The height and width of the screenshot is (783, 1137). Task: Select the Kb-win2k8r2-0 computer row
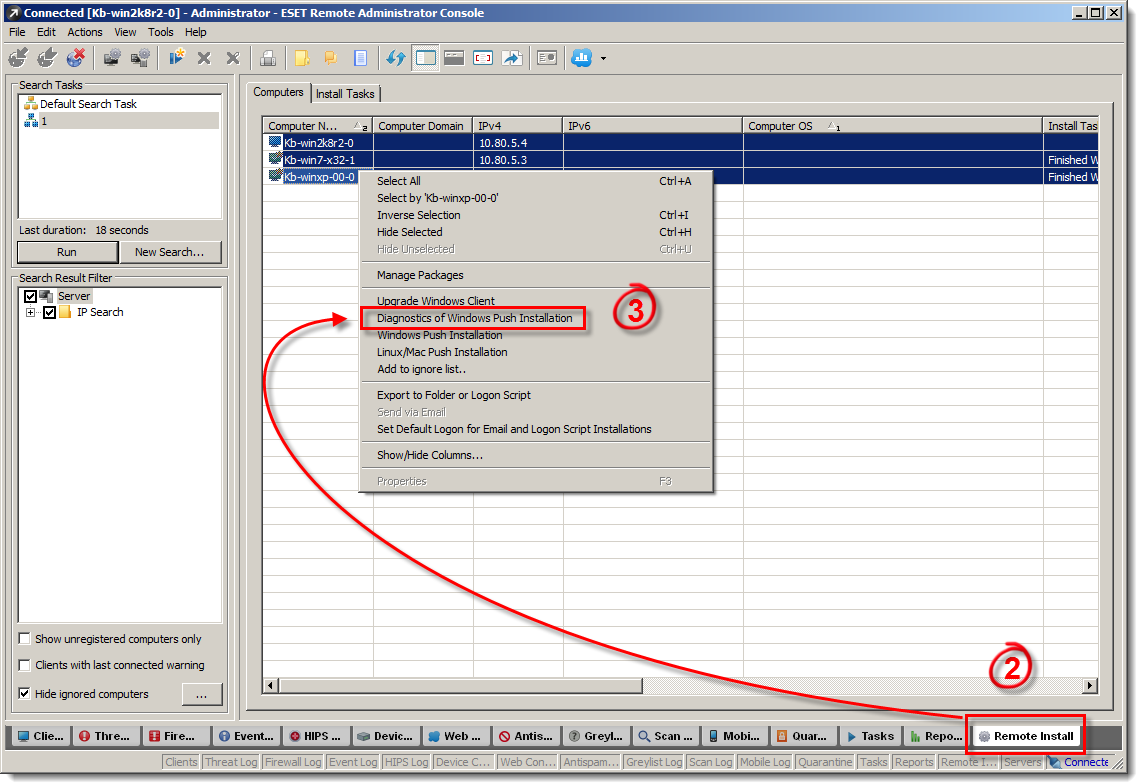(x=680, y=143)
